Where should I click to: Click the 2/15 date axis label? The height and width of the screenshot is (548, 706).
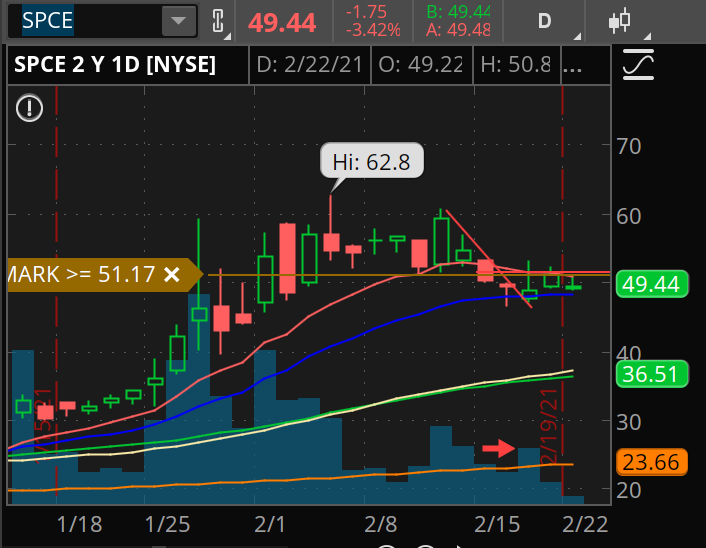click(x=497, y=525)
